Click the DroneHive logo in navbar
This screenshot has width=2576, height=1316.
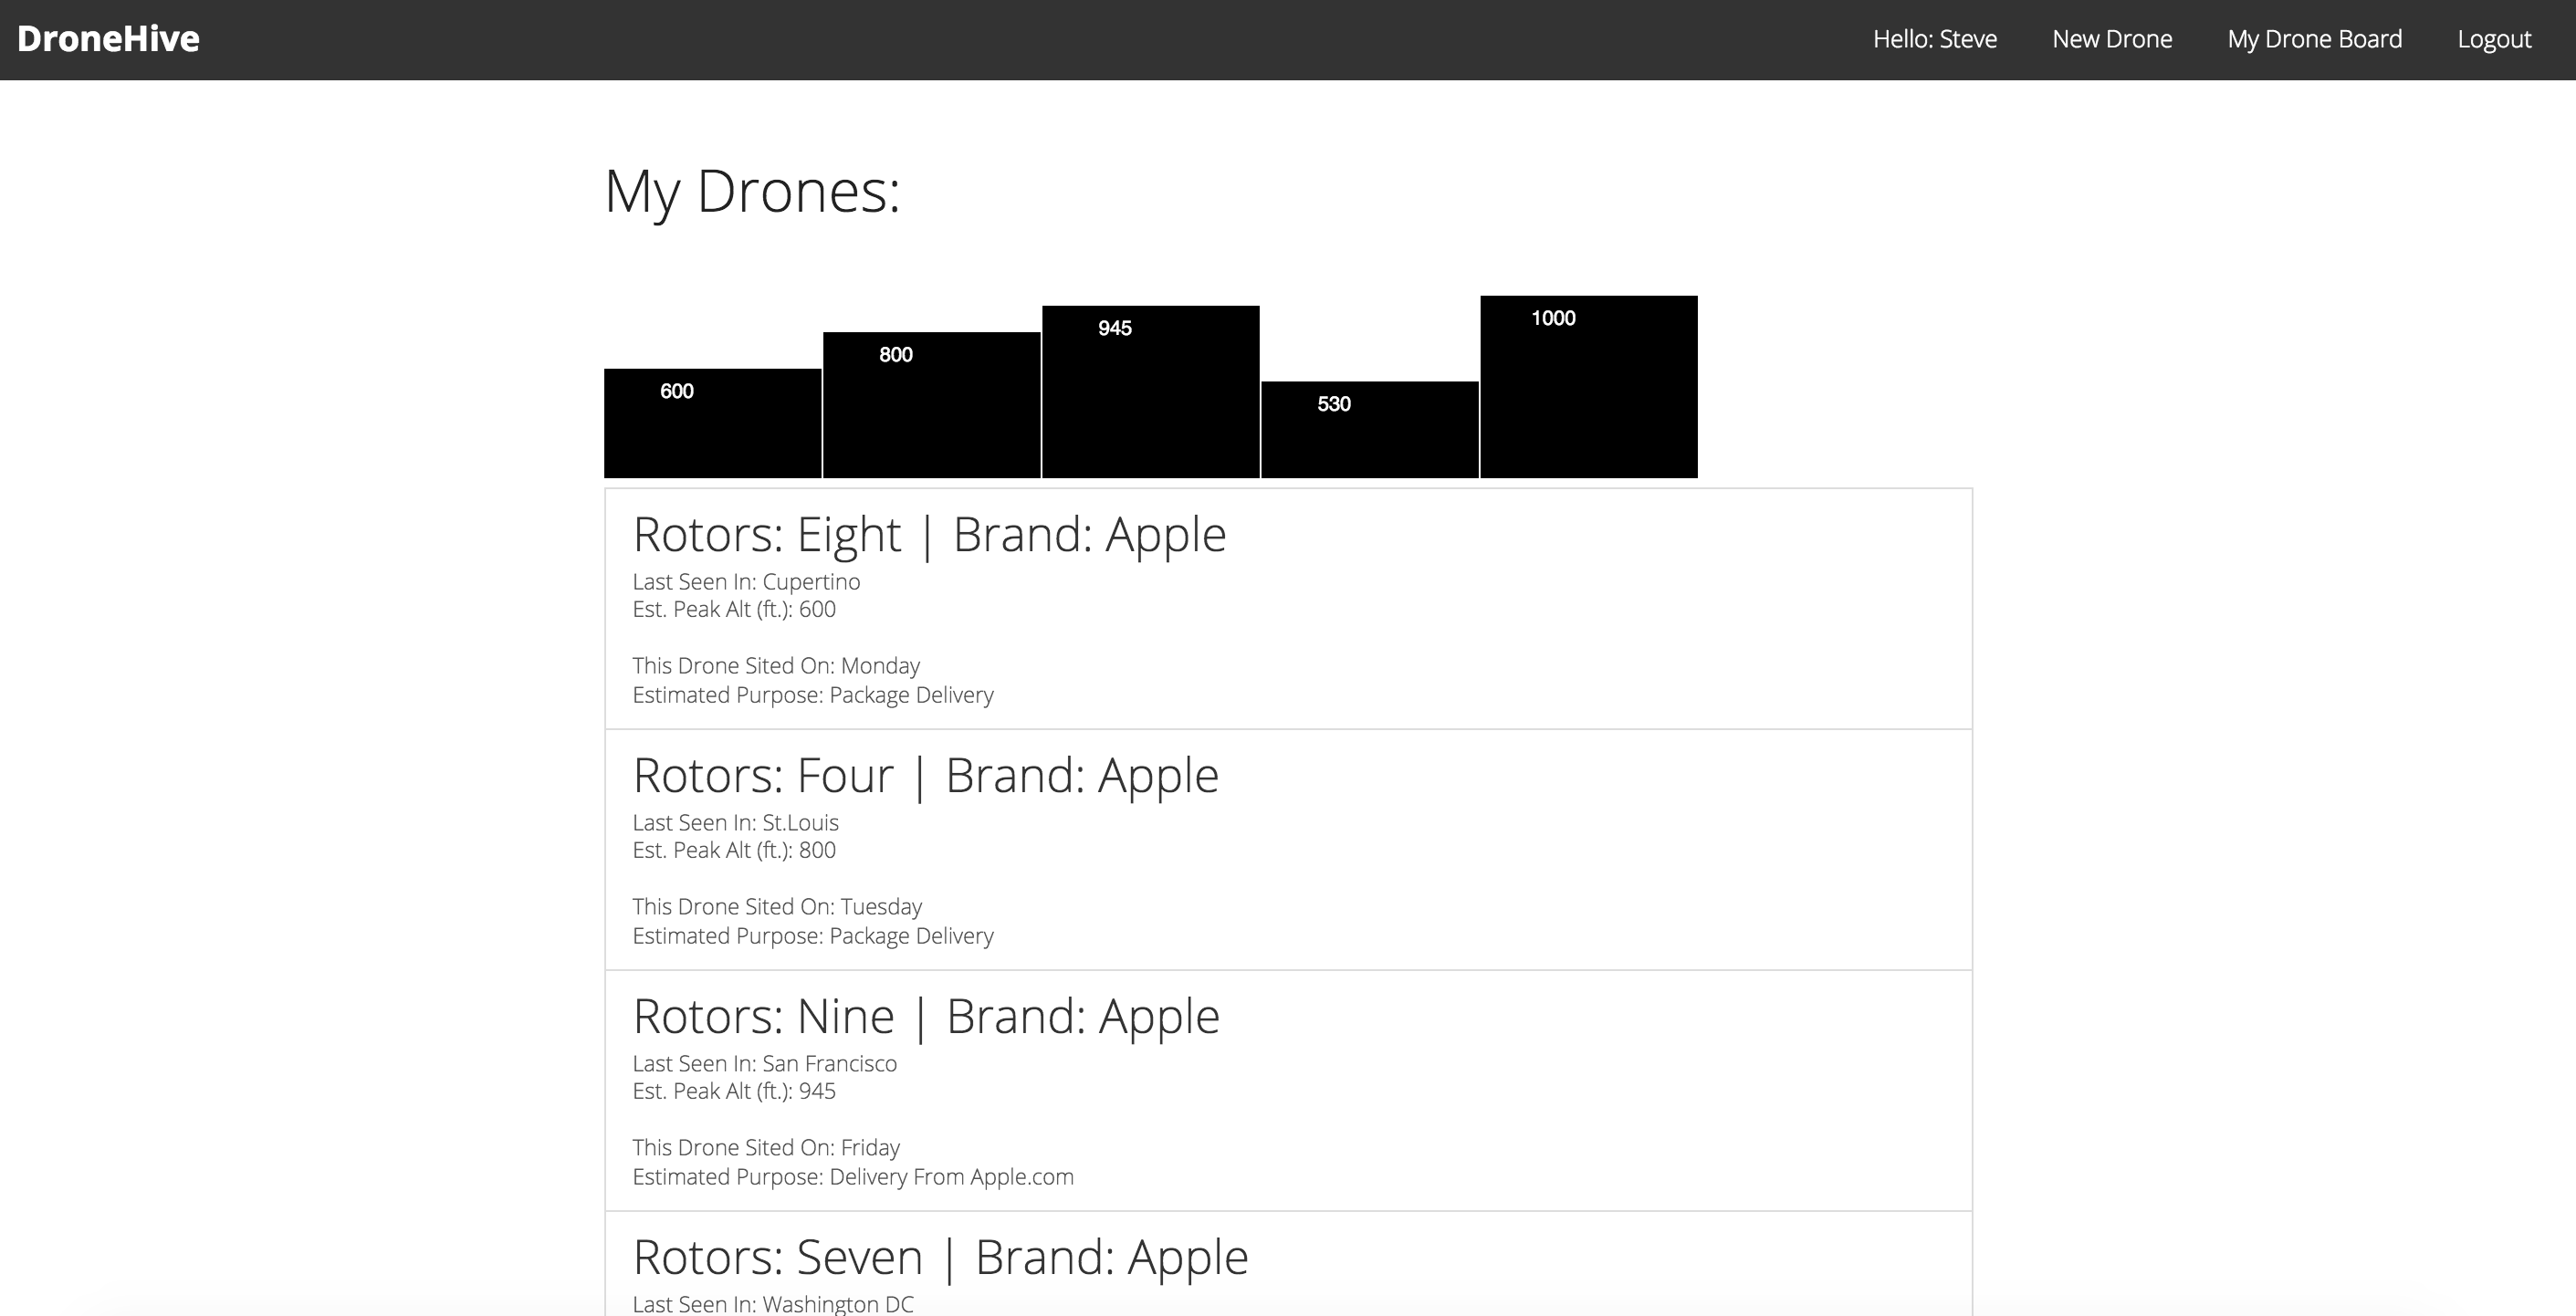pyautogui.click(x=108, y=39)
